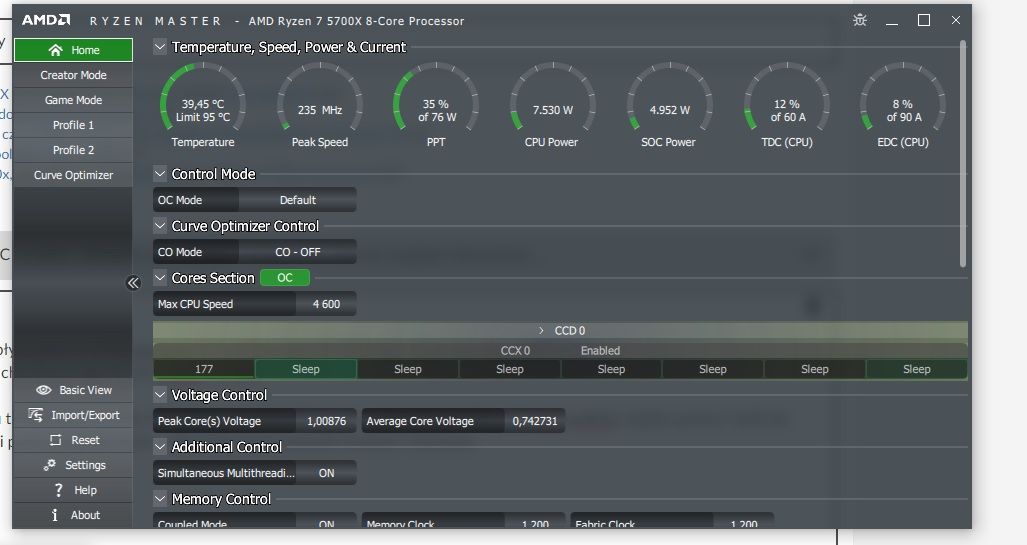Screen dimensions: 1027x545
Task: Open Help
Action: 73,490
